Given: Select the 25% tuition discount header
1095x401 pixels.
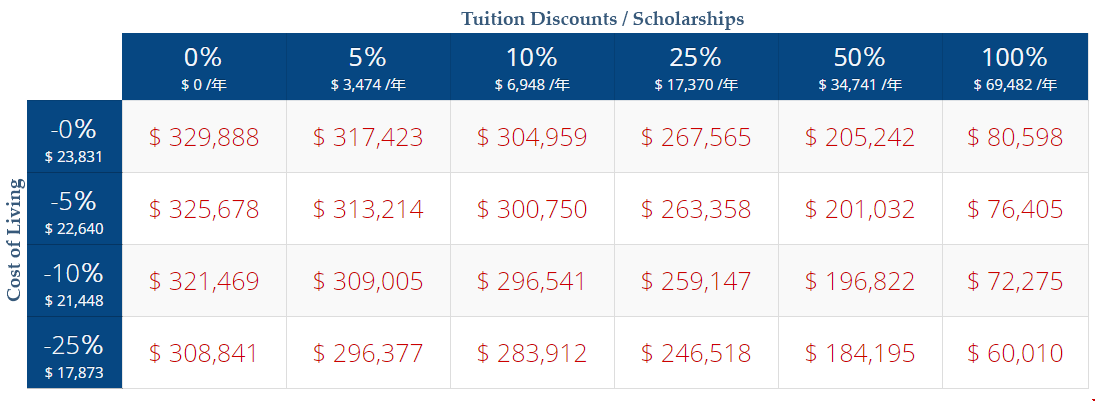Looking at the screenshot, I should coord(695,67).
